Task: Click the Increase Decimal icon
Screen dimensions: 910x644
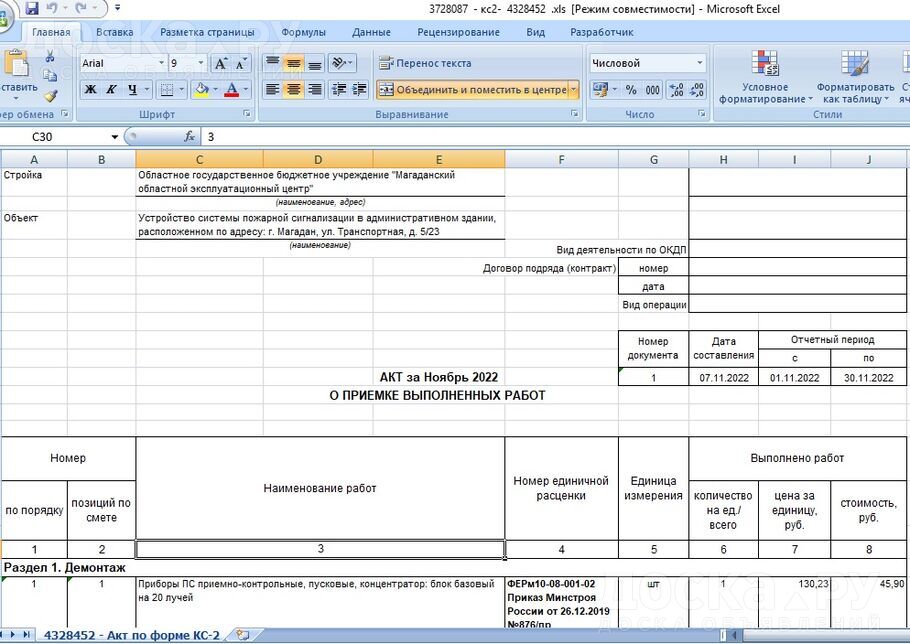Action: (675, 90)
